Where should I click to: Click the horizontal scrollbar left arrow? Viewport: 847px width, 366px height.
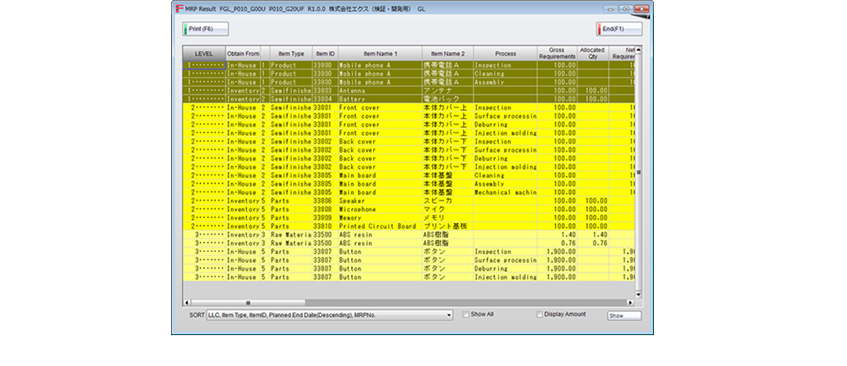click(187, 303)
